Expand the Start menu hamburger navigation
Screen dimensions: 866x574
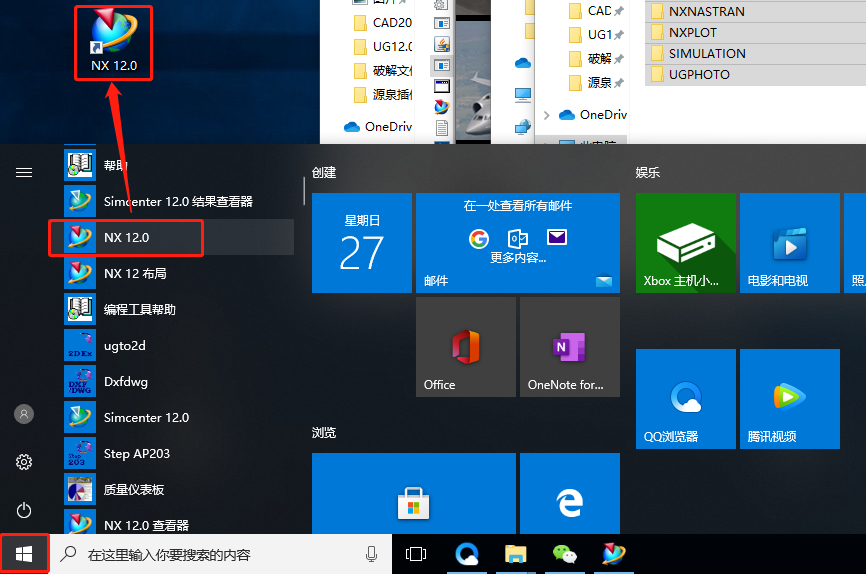24,173
